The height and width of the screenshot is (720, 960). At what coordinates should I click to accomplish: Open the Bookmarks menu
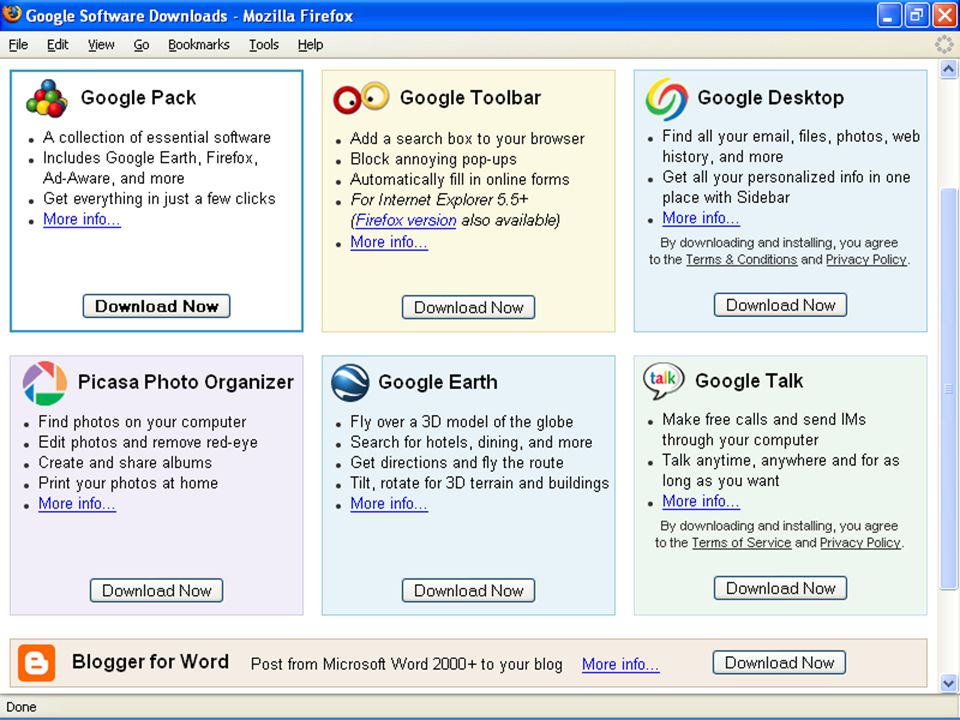coord(199,45)
